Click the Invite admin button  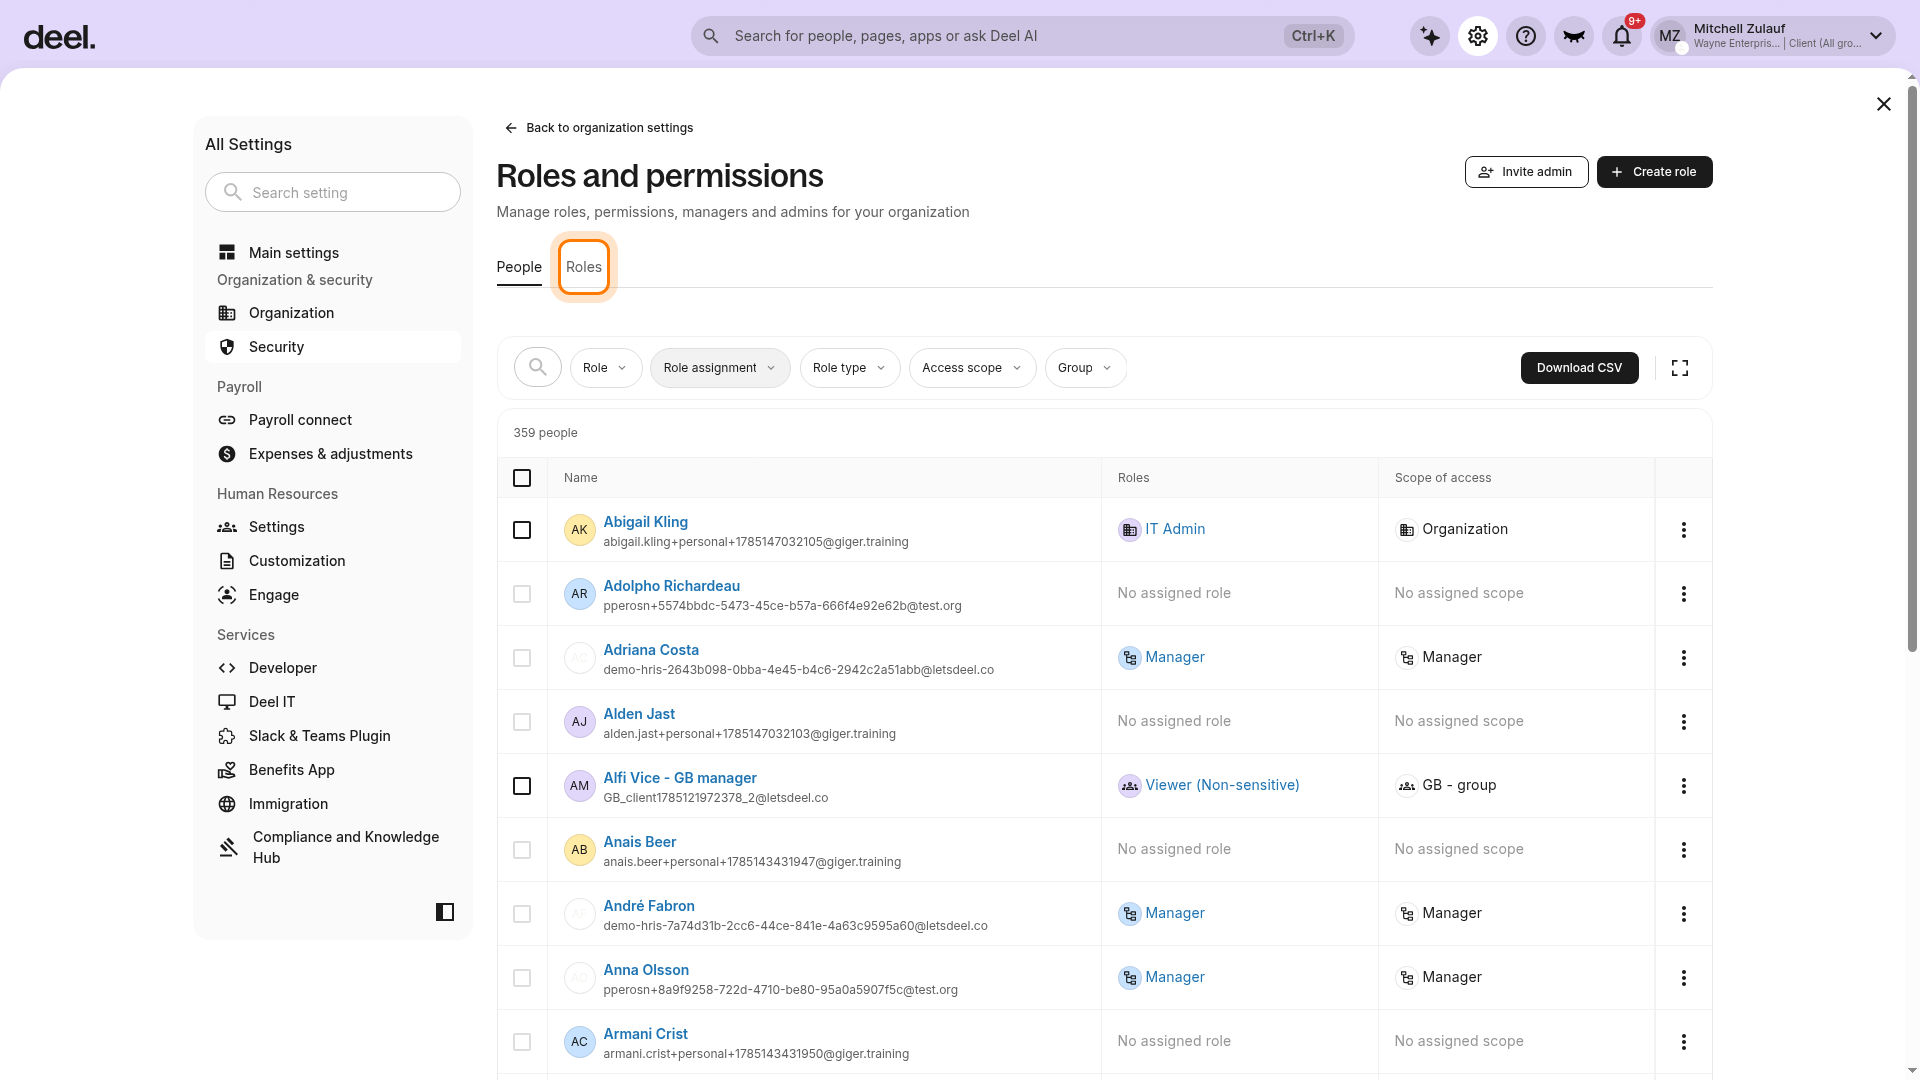[1526, 172]
